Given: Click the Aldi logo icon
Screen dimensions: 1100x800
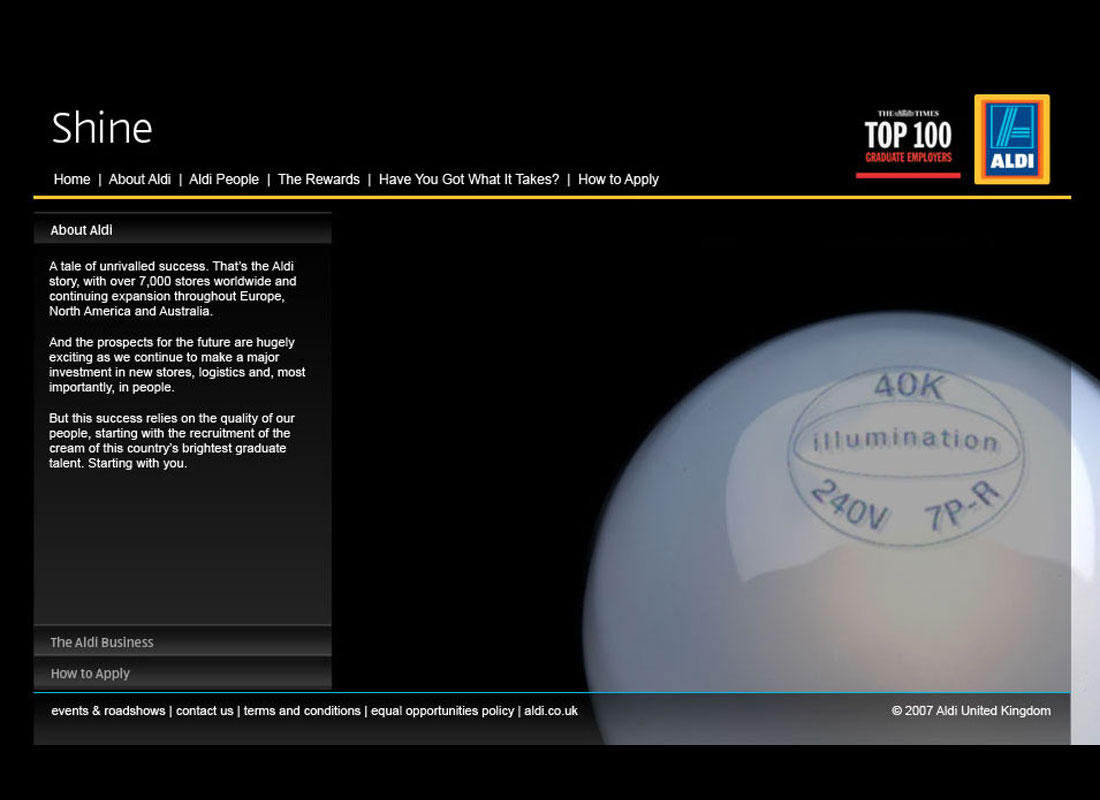Looking at the screenshot, I should coord(1012,139).
